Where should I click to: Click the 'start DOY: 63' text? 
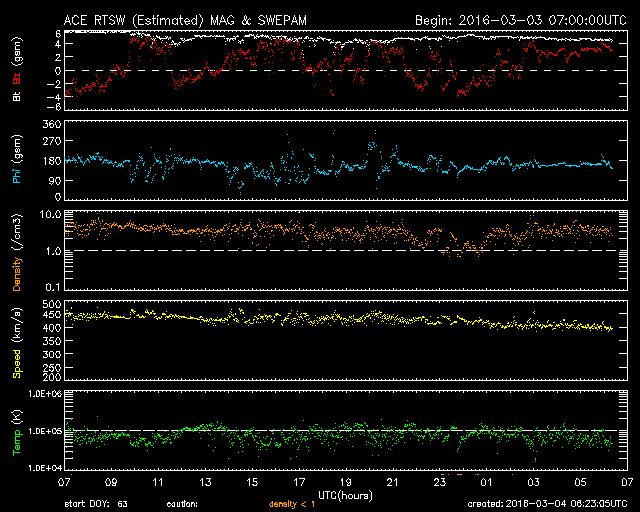[96, 504]
